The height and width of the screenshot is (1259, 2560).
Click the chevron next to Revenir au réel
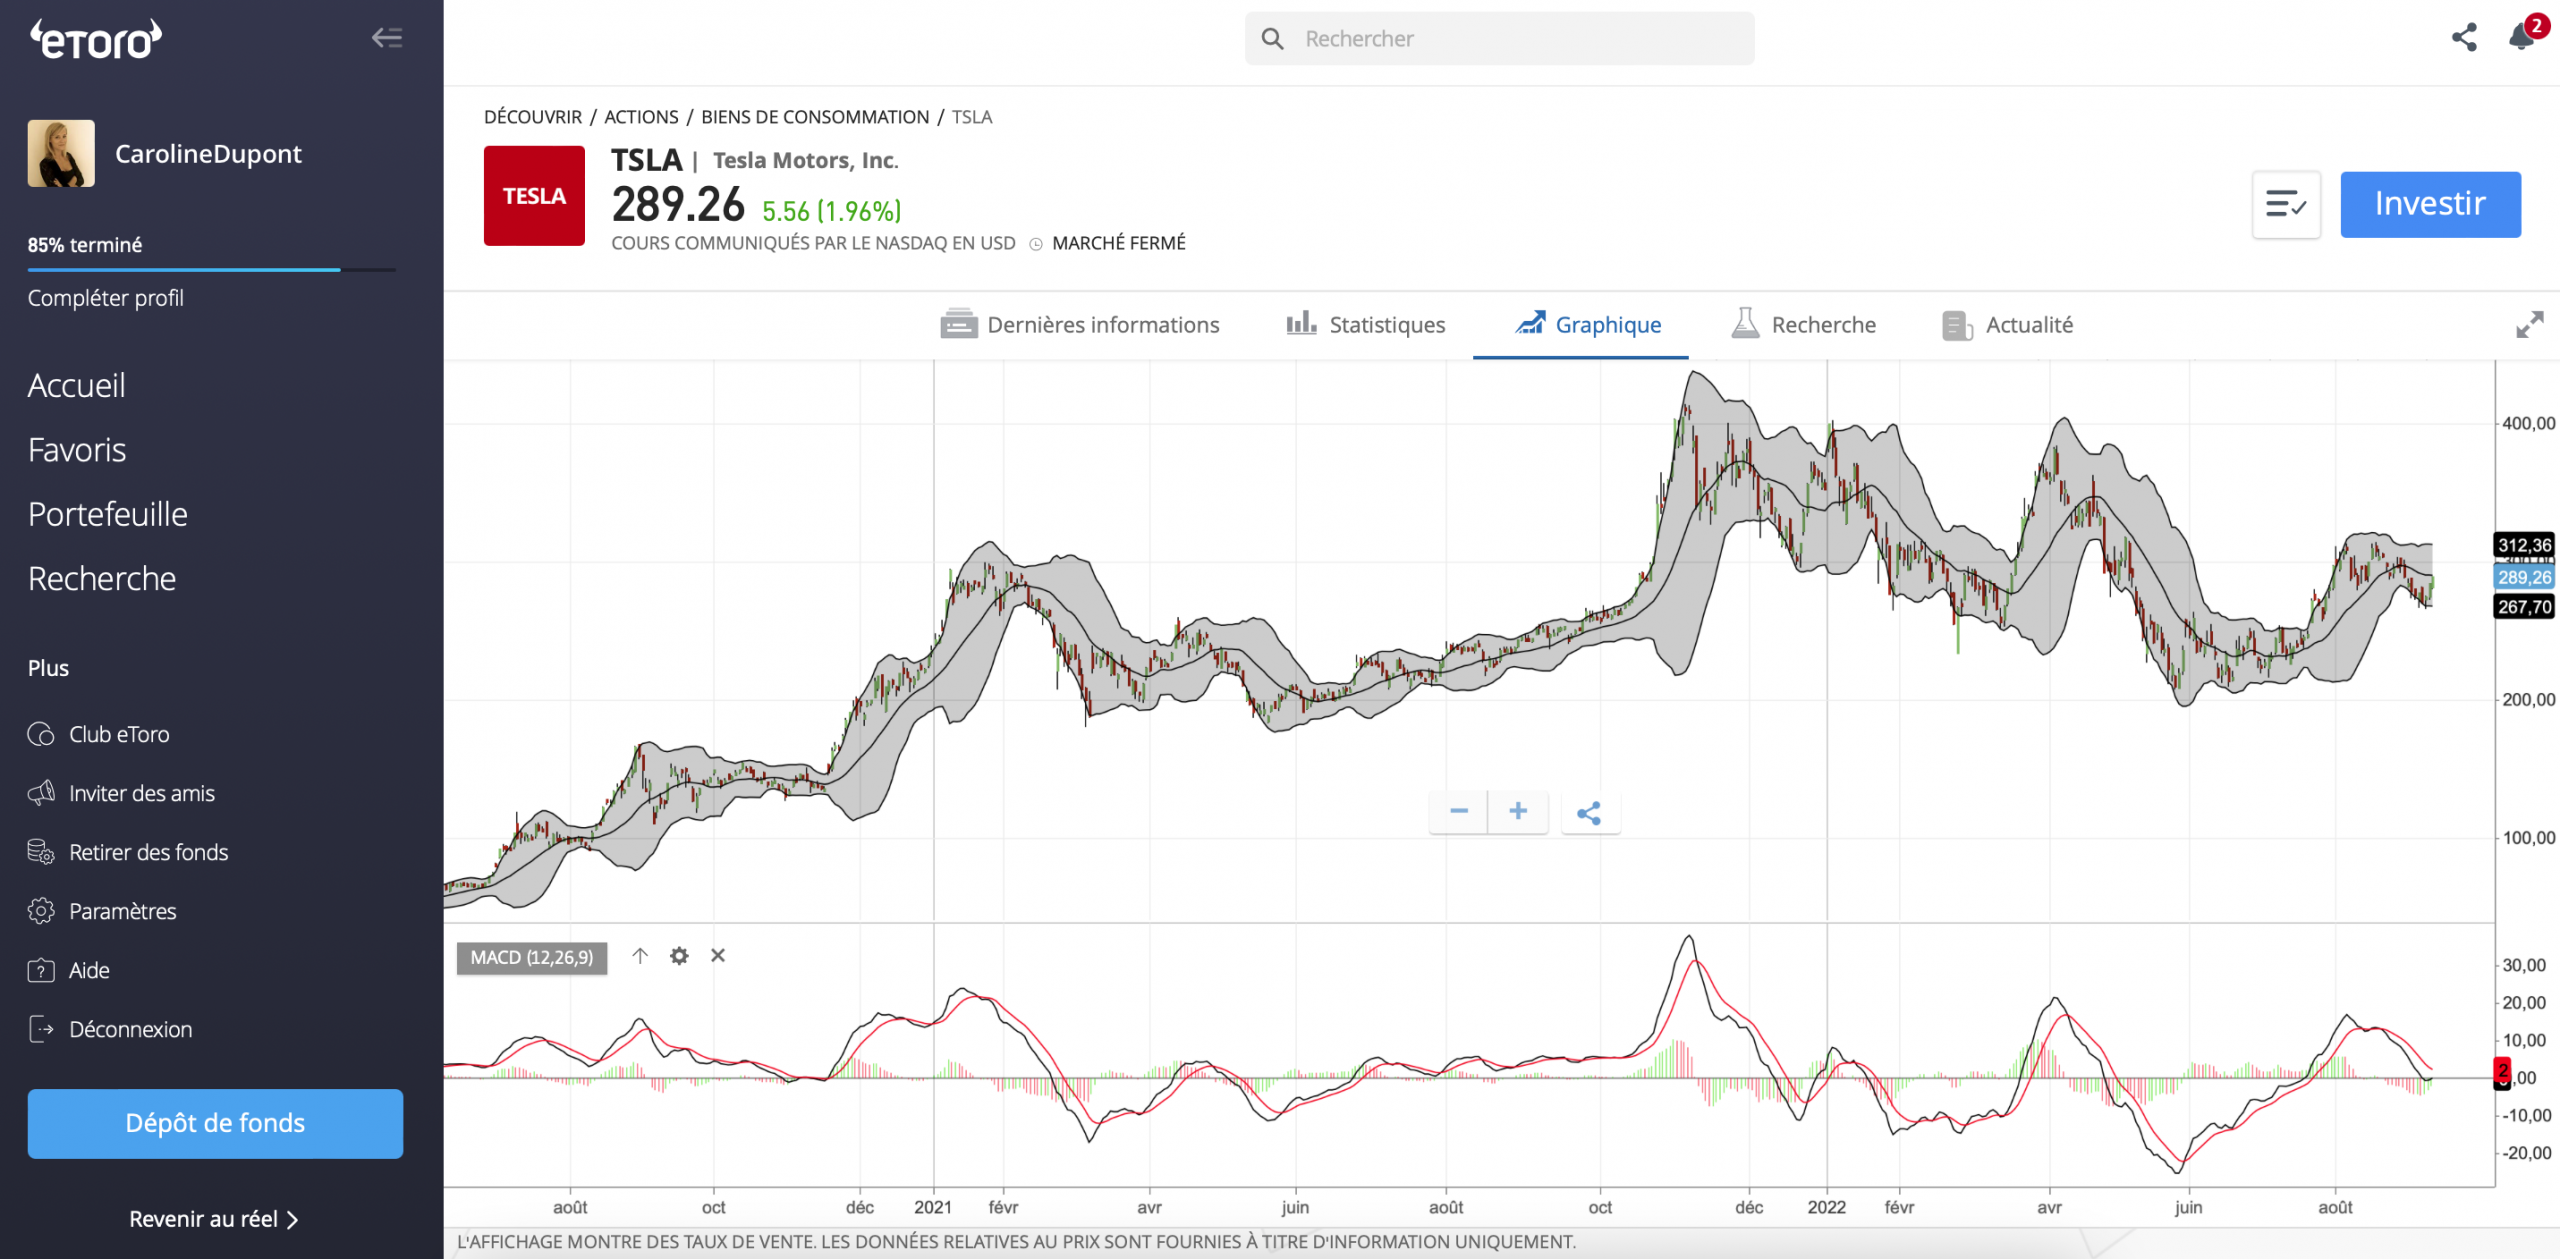[292, 1220]
